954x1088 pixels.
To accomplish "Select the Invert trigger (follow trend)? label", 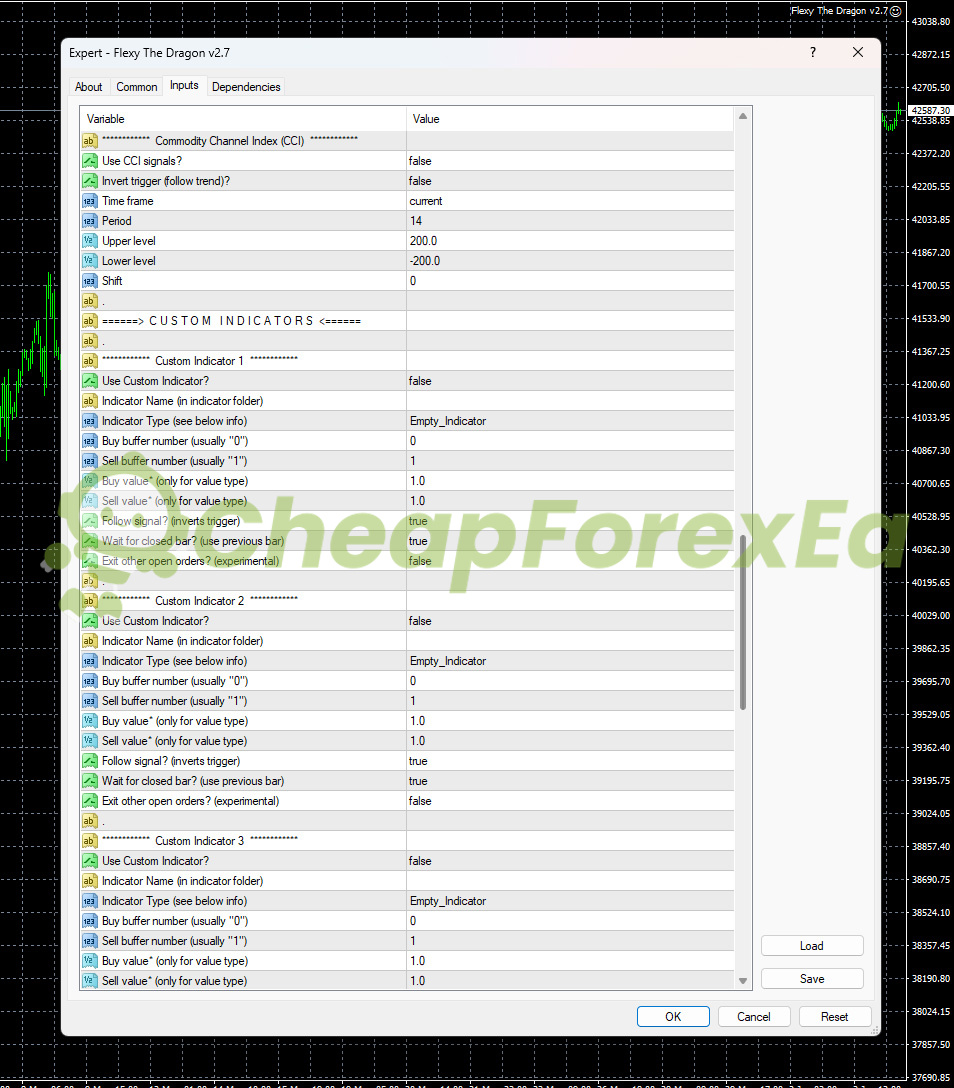I will pos(166,181).
